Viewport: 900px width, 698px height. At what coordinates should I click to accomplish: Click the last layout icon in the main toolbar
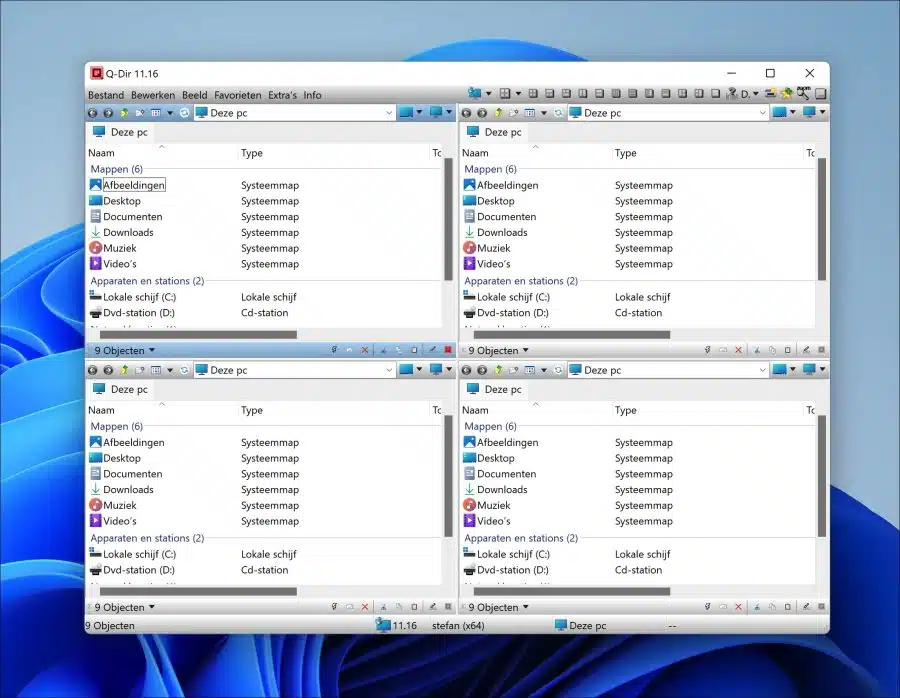click(821, 94)
